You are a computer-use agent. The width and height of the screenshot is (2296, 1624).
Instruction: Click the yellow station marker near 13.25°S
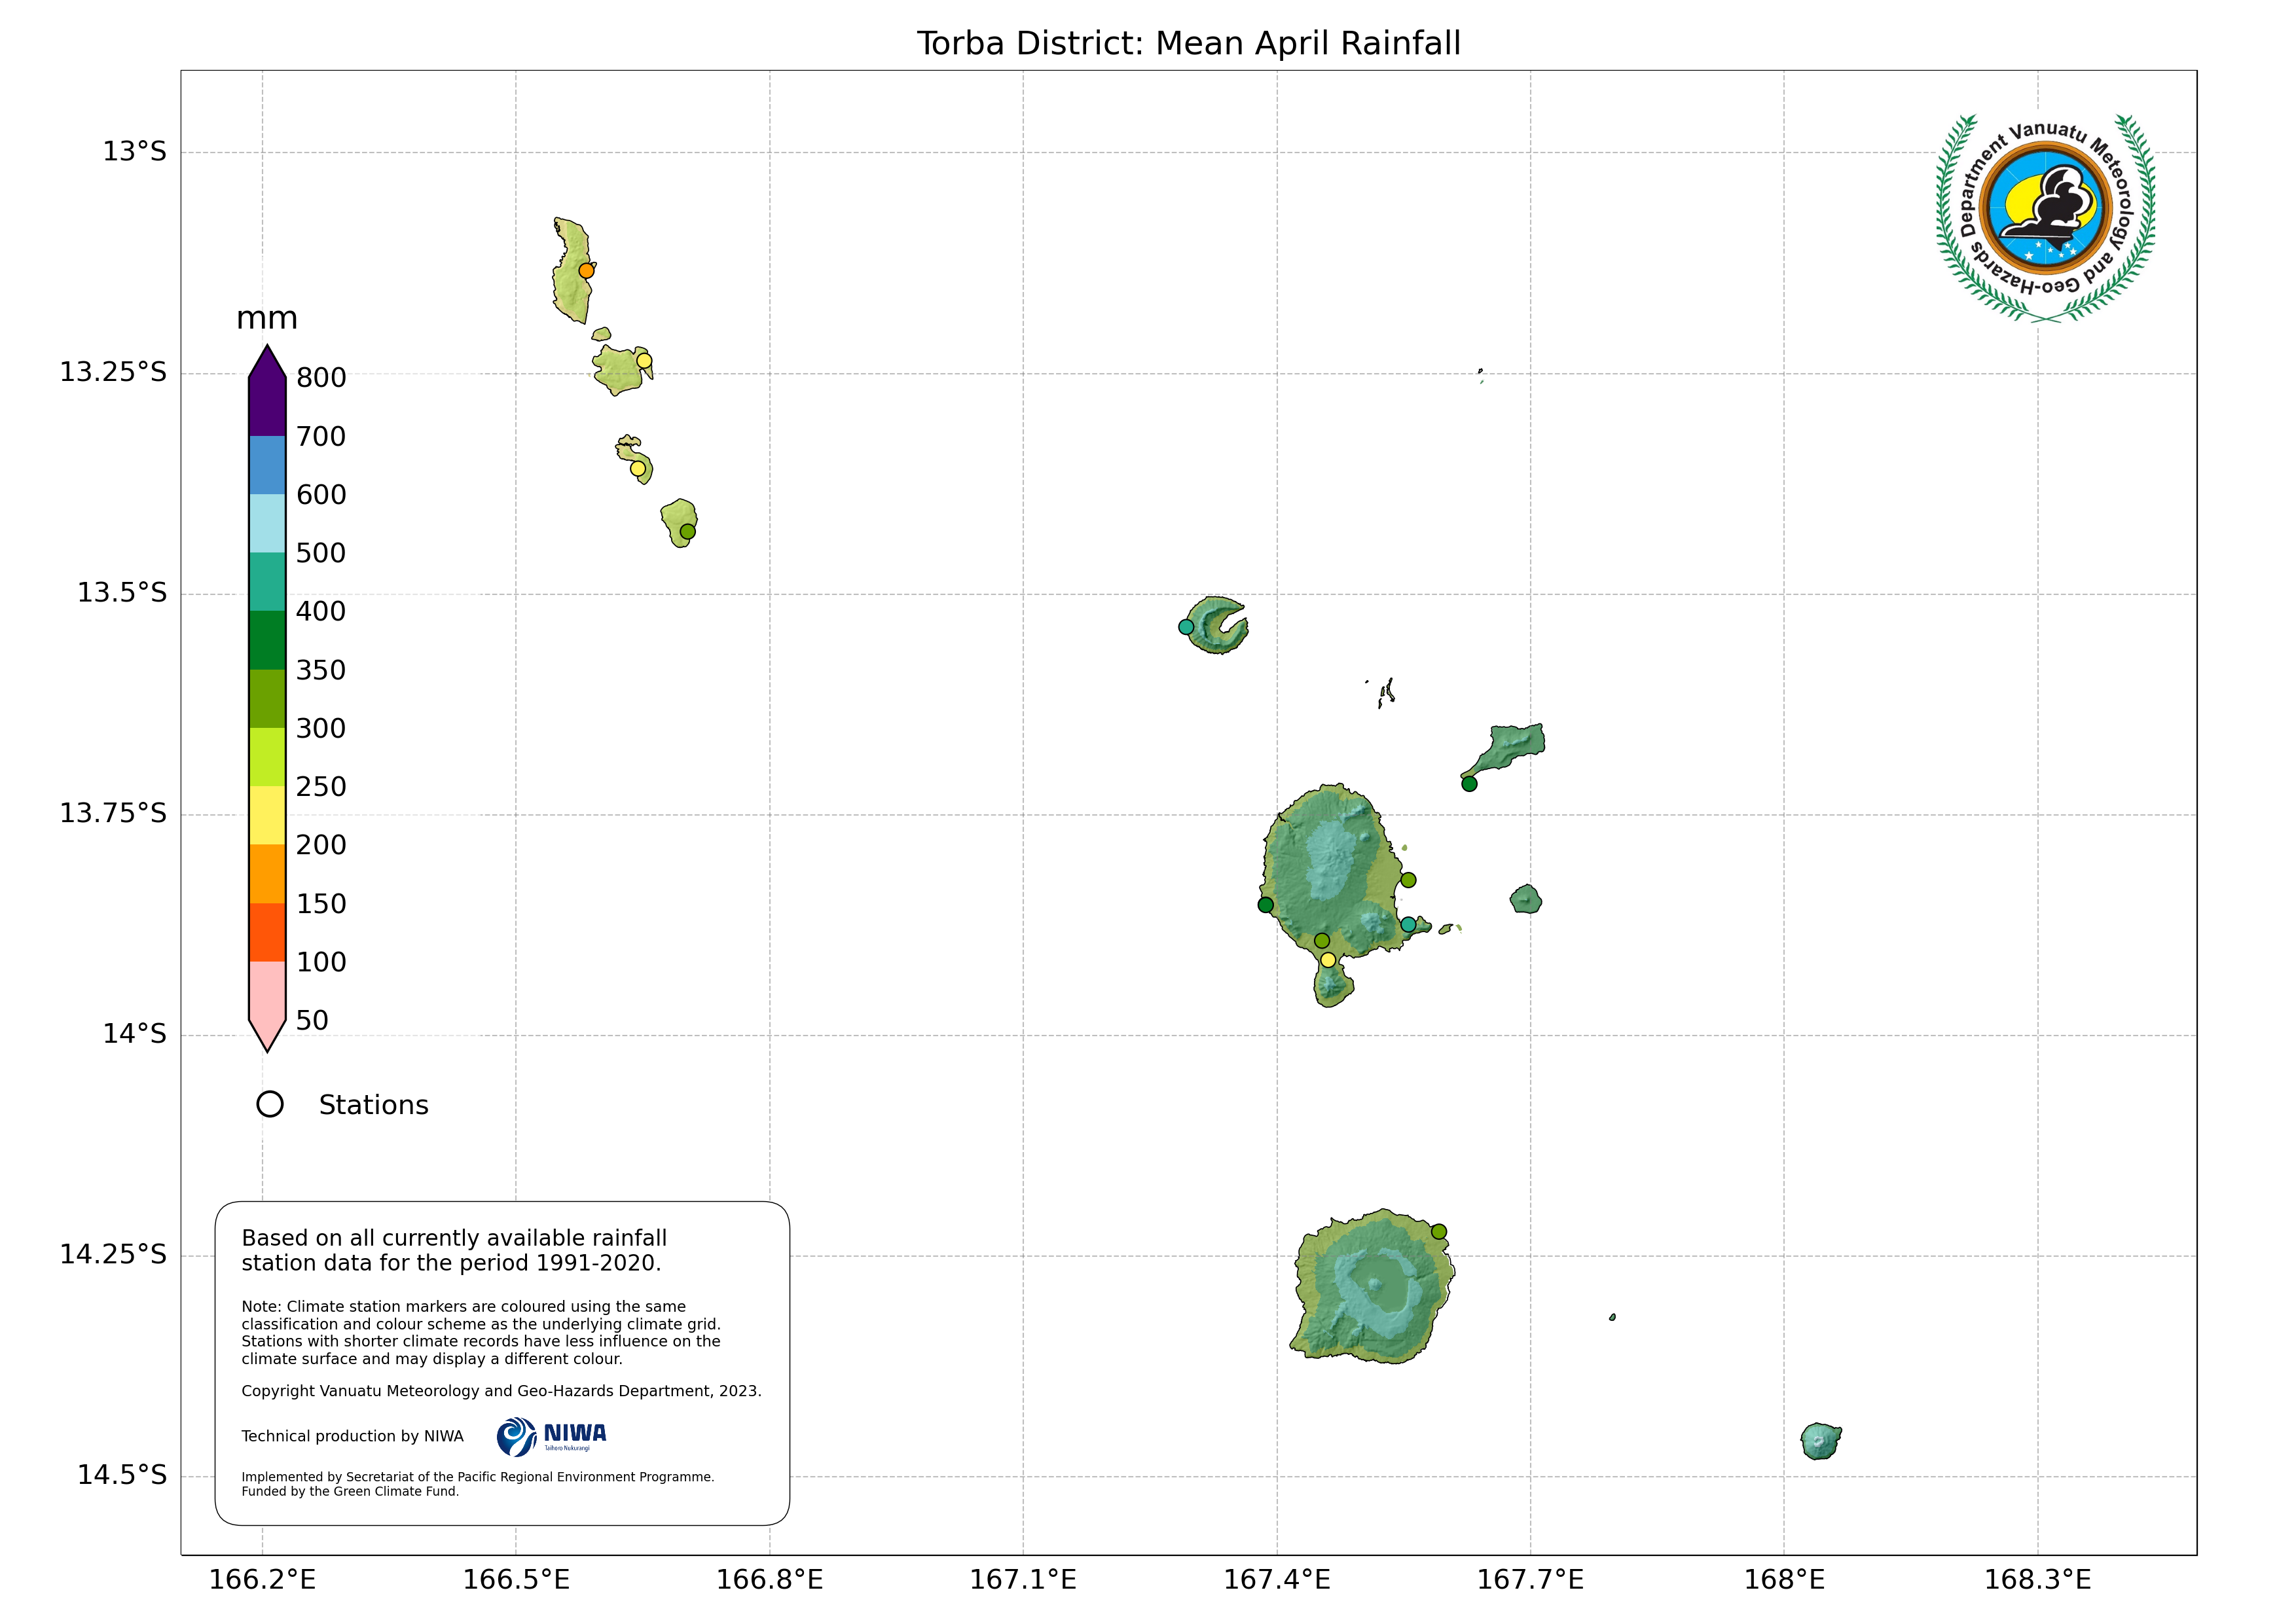pos(644,361)
